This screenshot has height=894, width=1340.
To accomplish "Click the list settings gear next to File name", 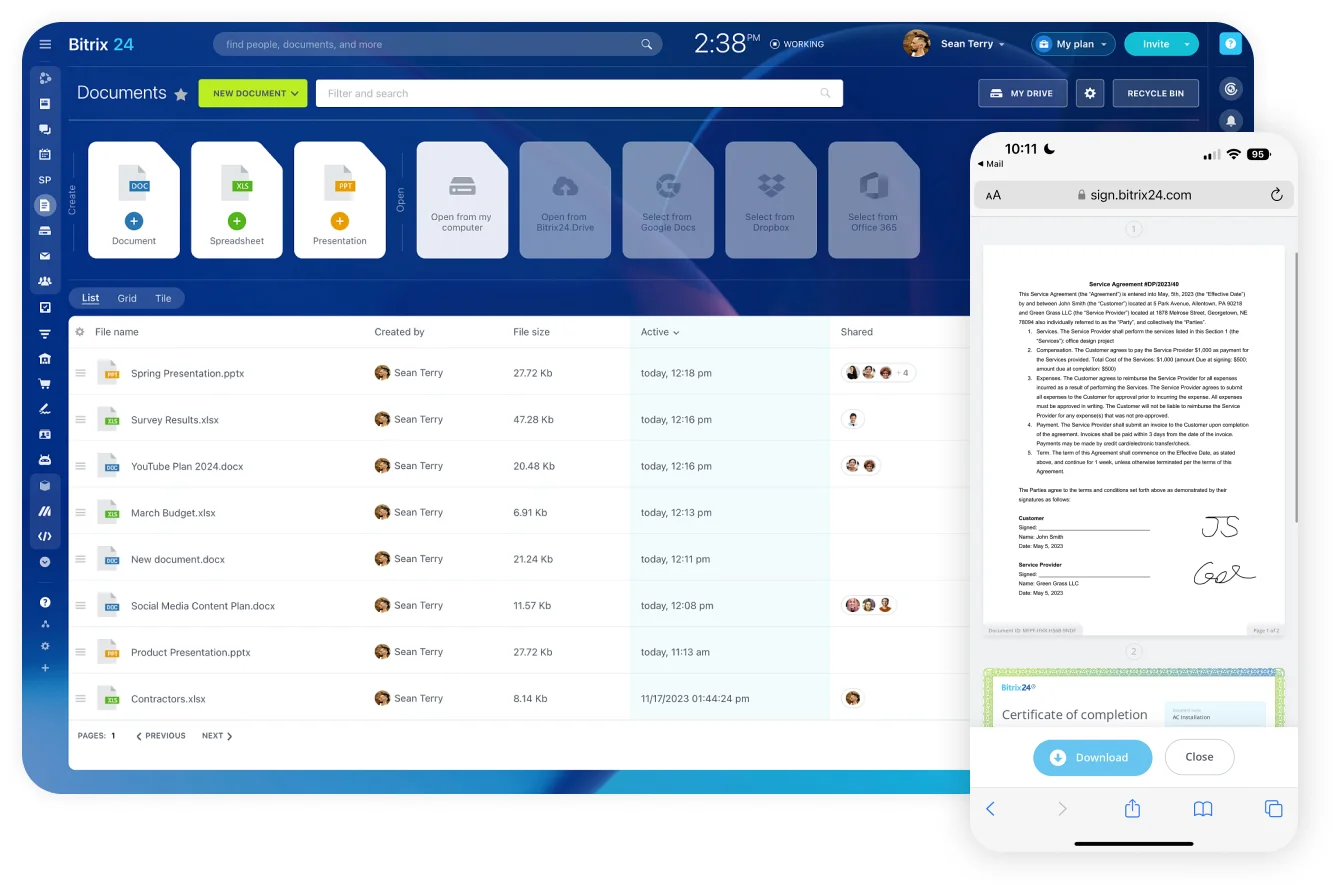I will (x=80, y=332).
